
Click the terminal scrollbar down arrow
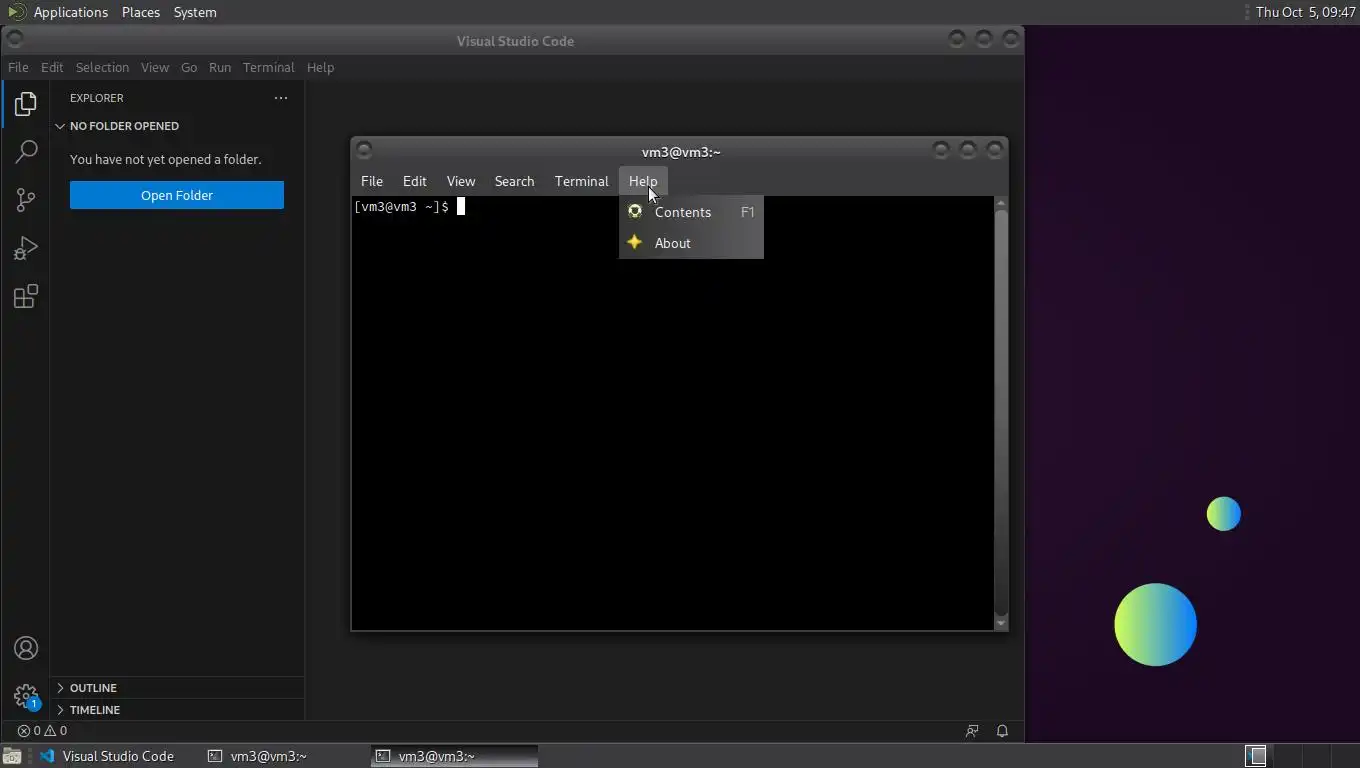coord(1001,623)
